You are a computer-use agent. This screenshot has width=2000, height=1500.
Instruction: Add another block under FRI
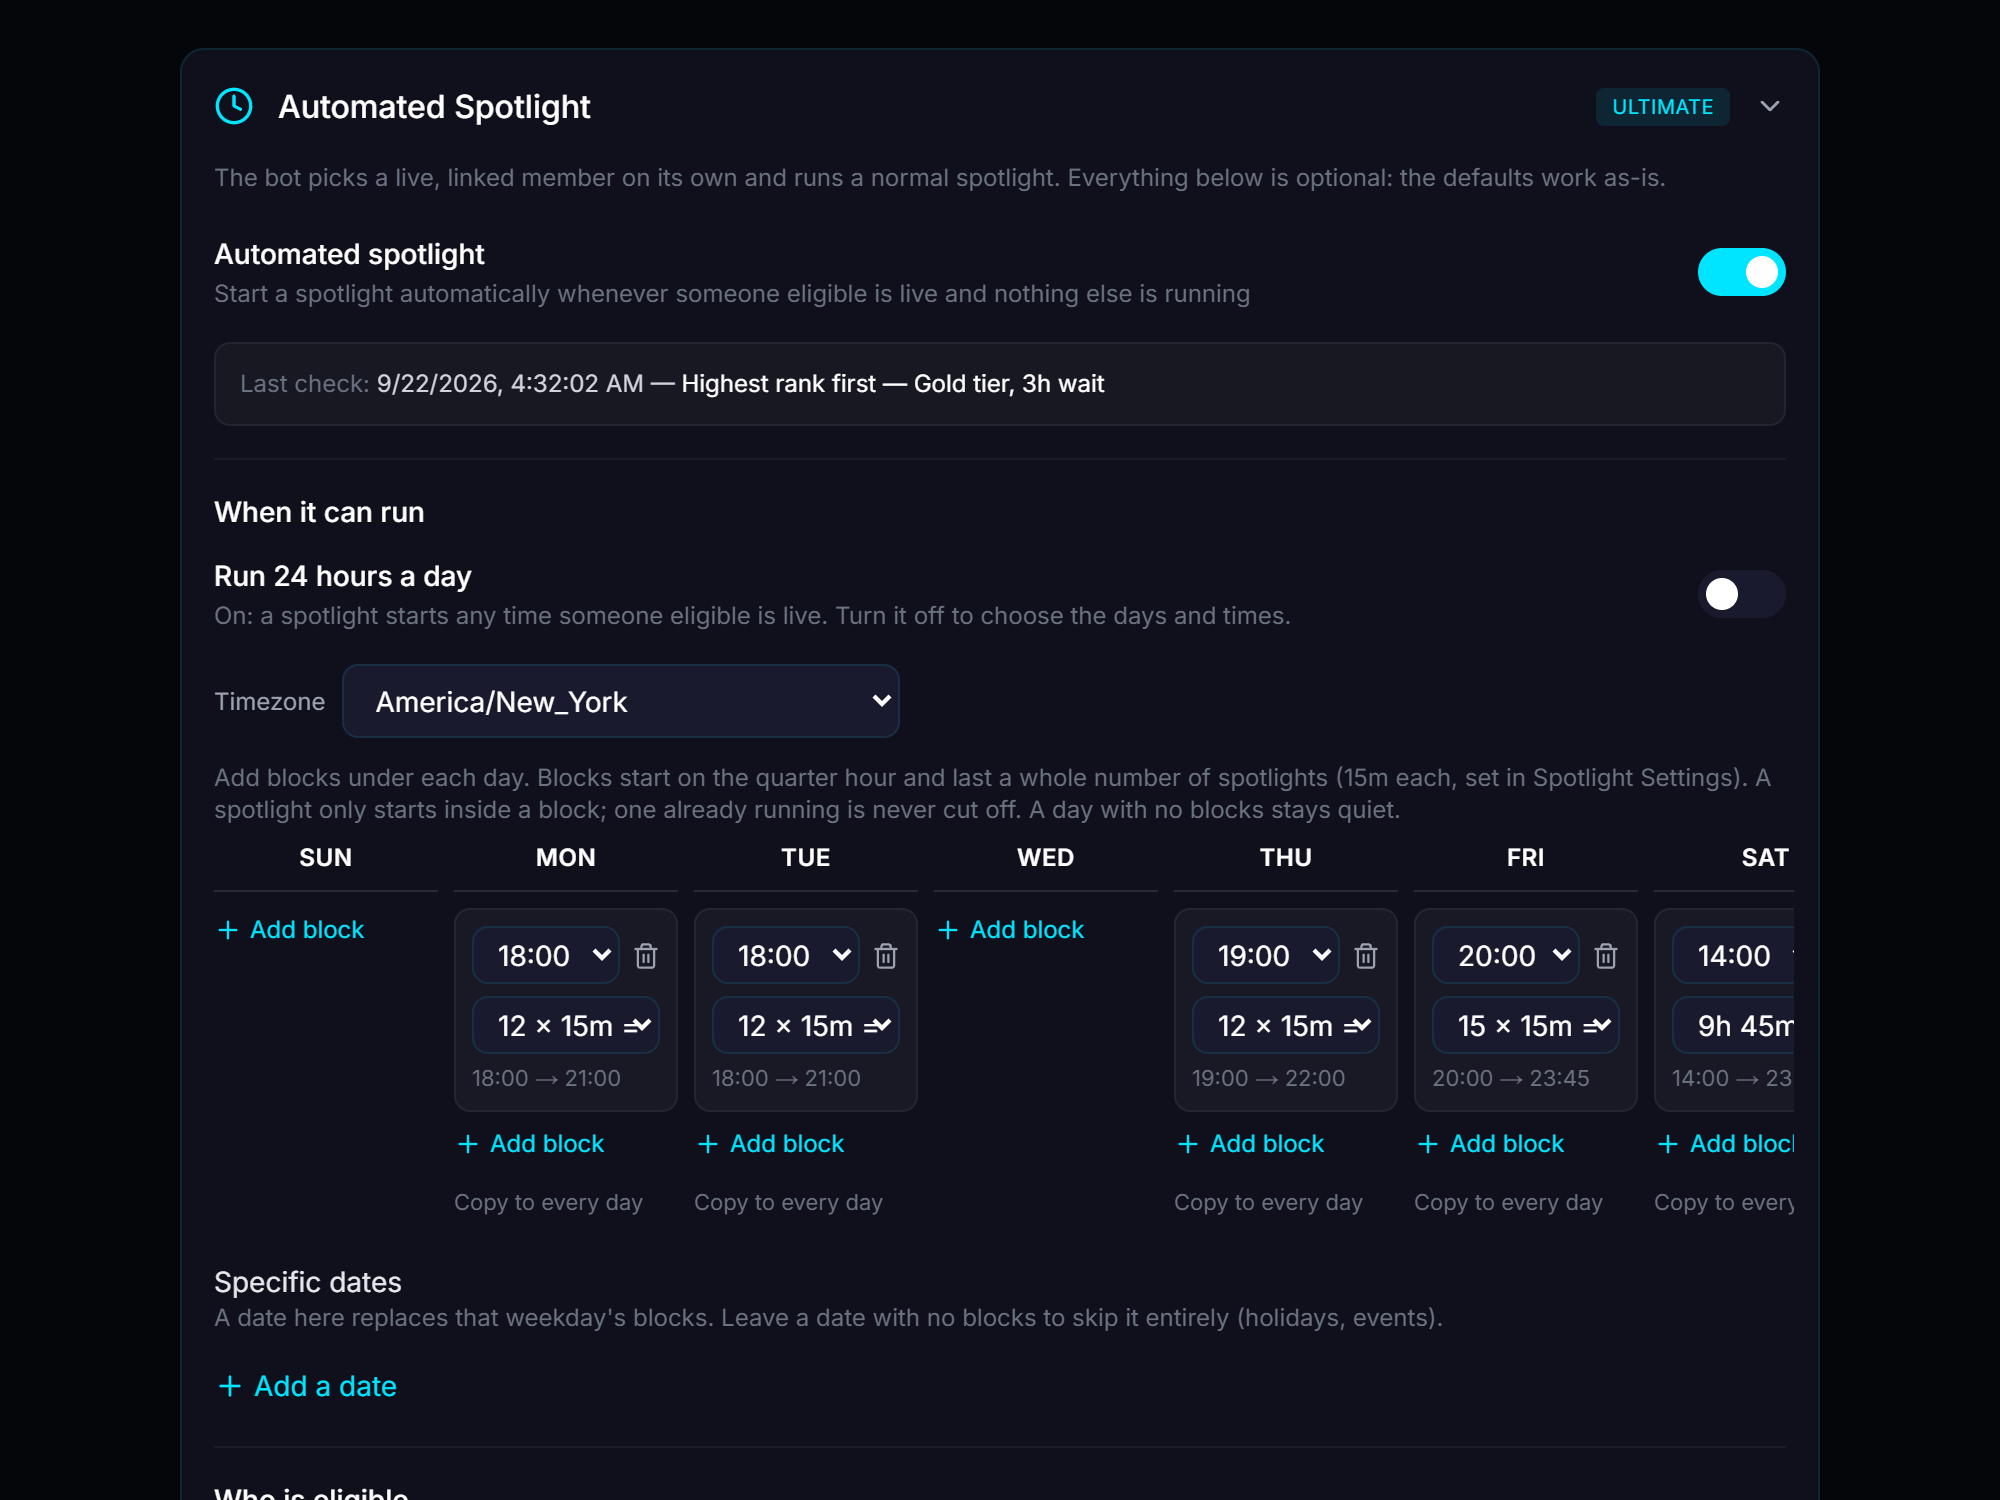tap(1491, 1143)
